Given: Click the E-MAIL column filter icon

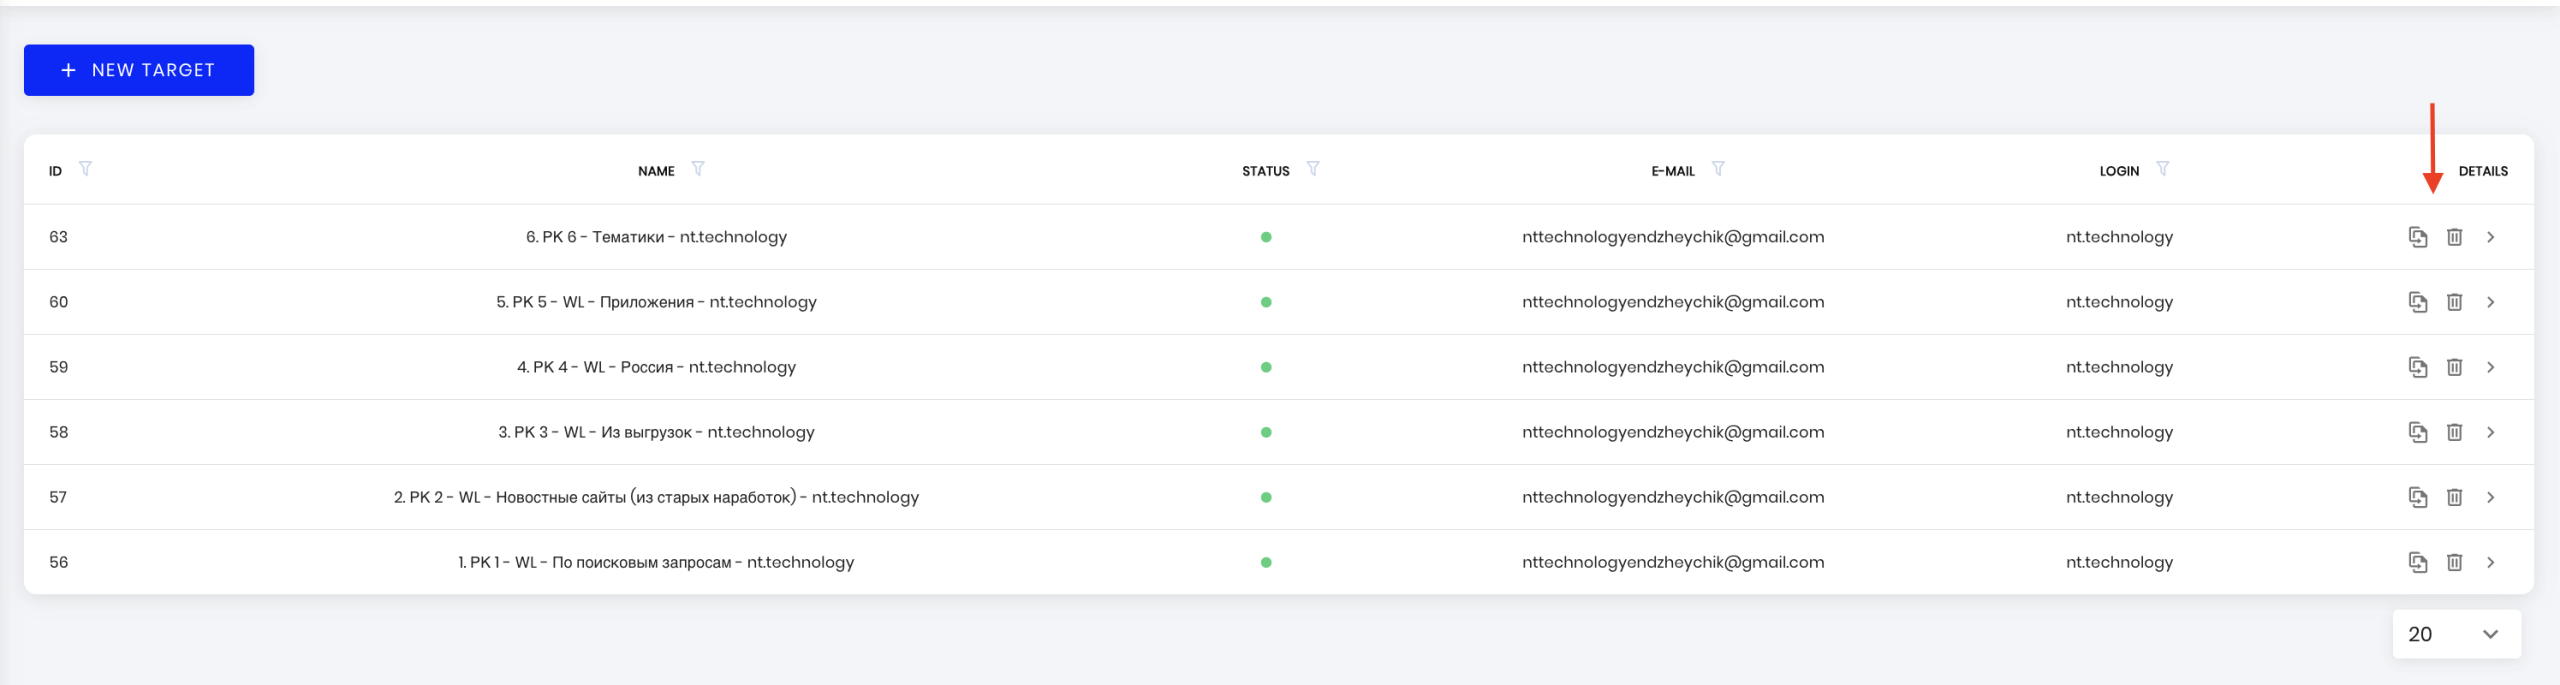Looking at the screenshot, I should tap(1718, 169).
